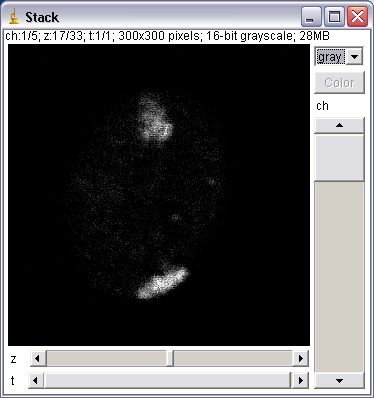Click z scrollbar track left of thumb
The width and height of the screenshot is (374, 398).
pyautogui.click(x=106, y=359)
